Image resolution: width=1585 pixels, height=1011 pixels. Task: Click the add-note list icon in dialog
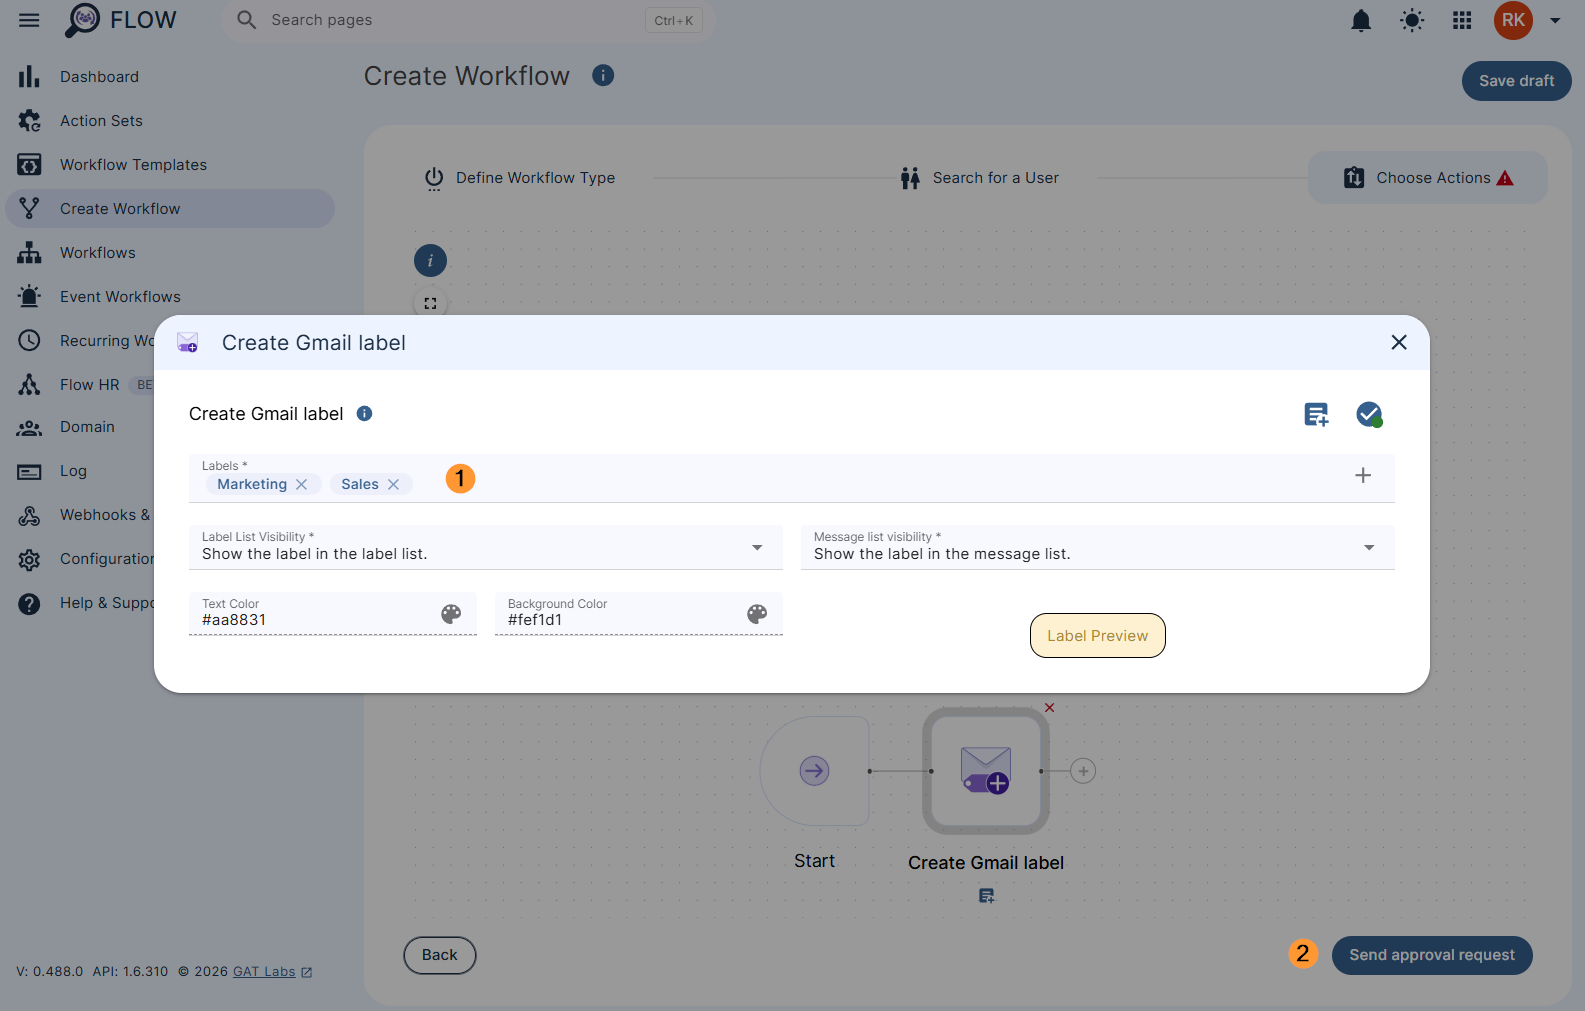click(x=1317, y=414)
